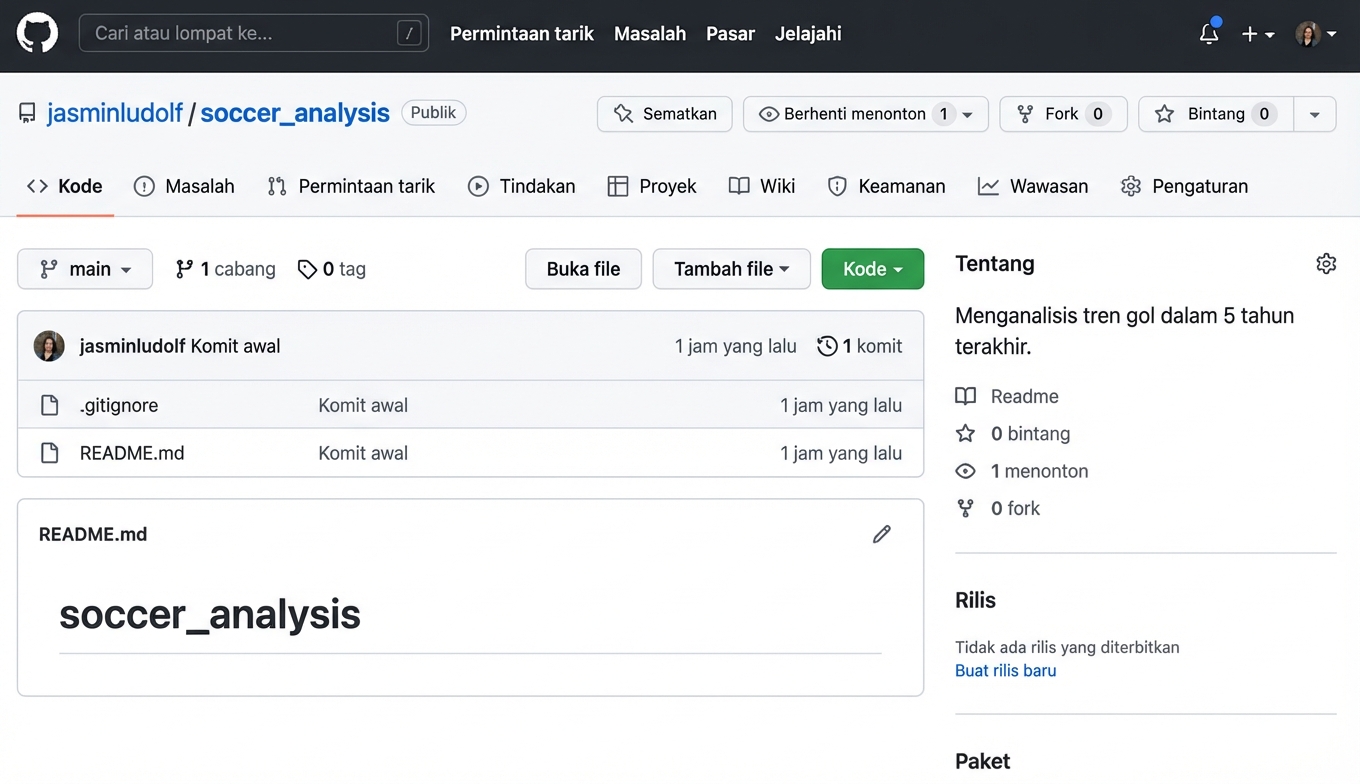Switch to the Tindakan tab
The image size is (1360, 784).
pos(522,186)
